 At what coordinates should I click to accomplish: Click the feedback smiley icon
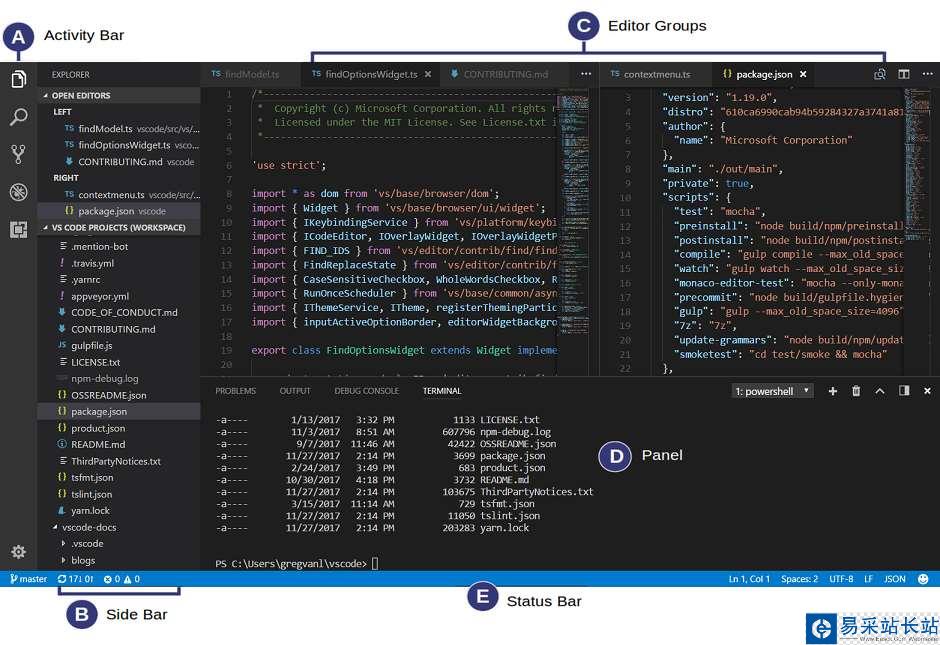click(x=923, y=579)
